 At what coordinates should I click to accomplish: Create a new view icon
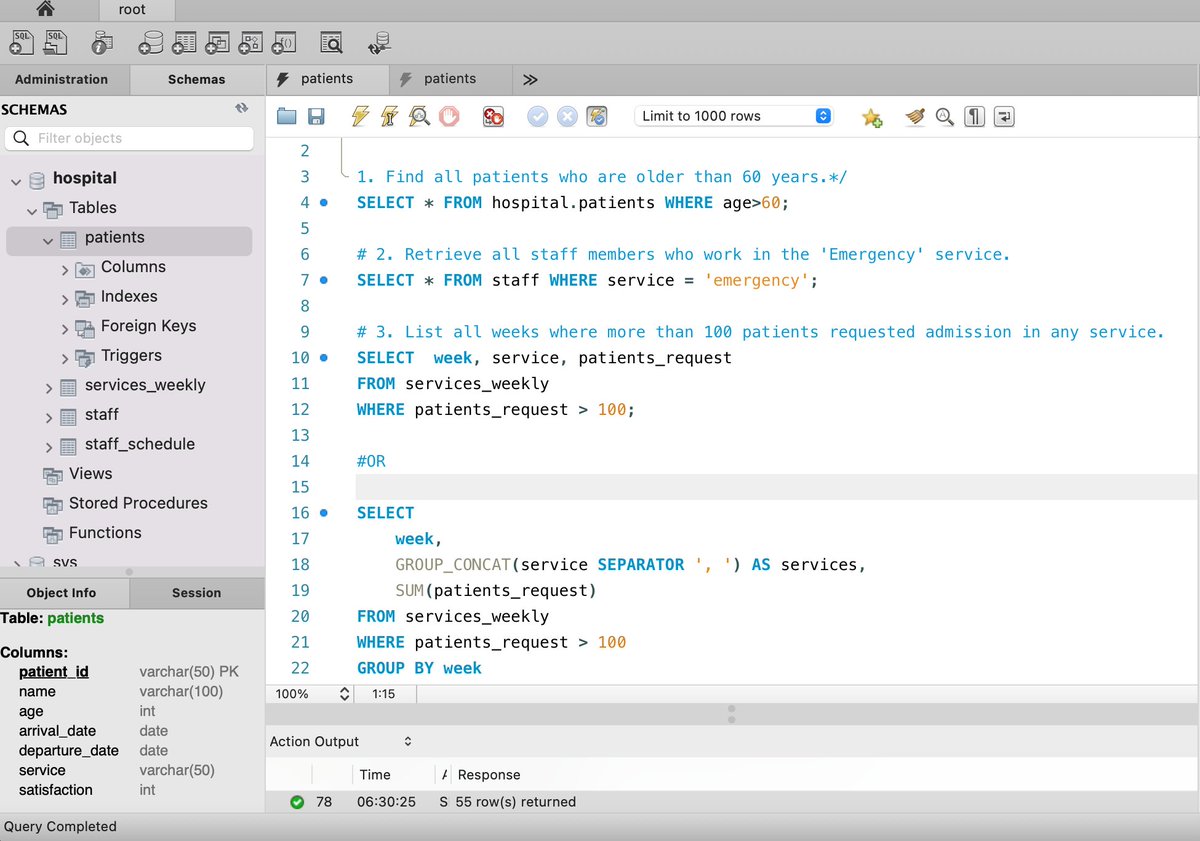coord(217,42)
